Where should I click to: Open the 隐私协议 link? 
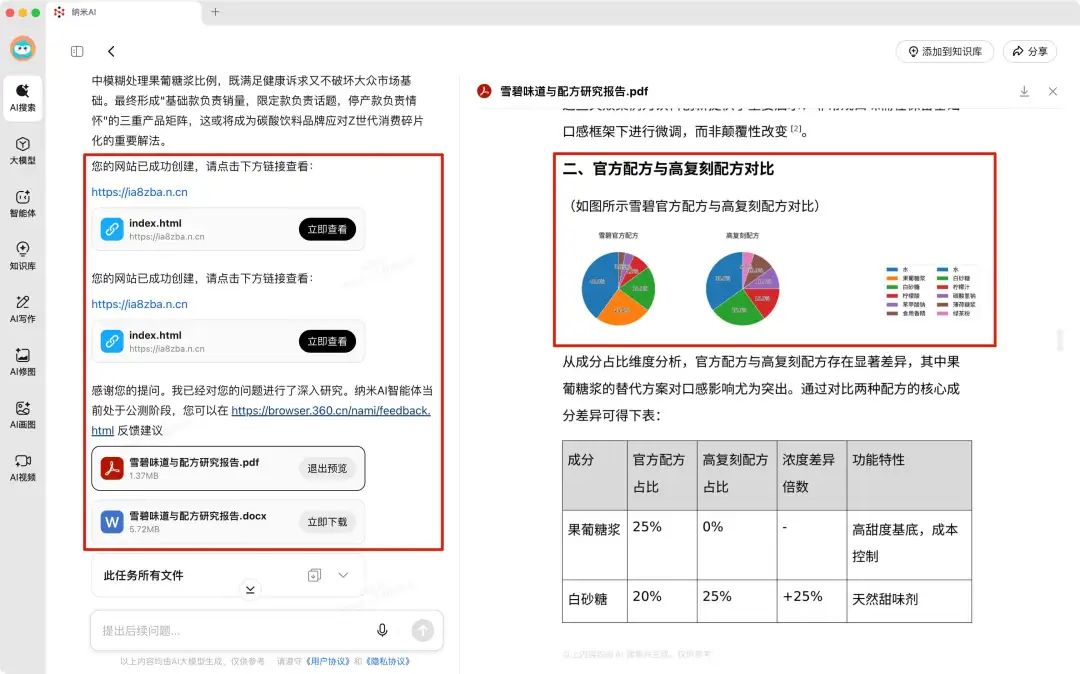388,662
